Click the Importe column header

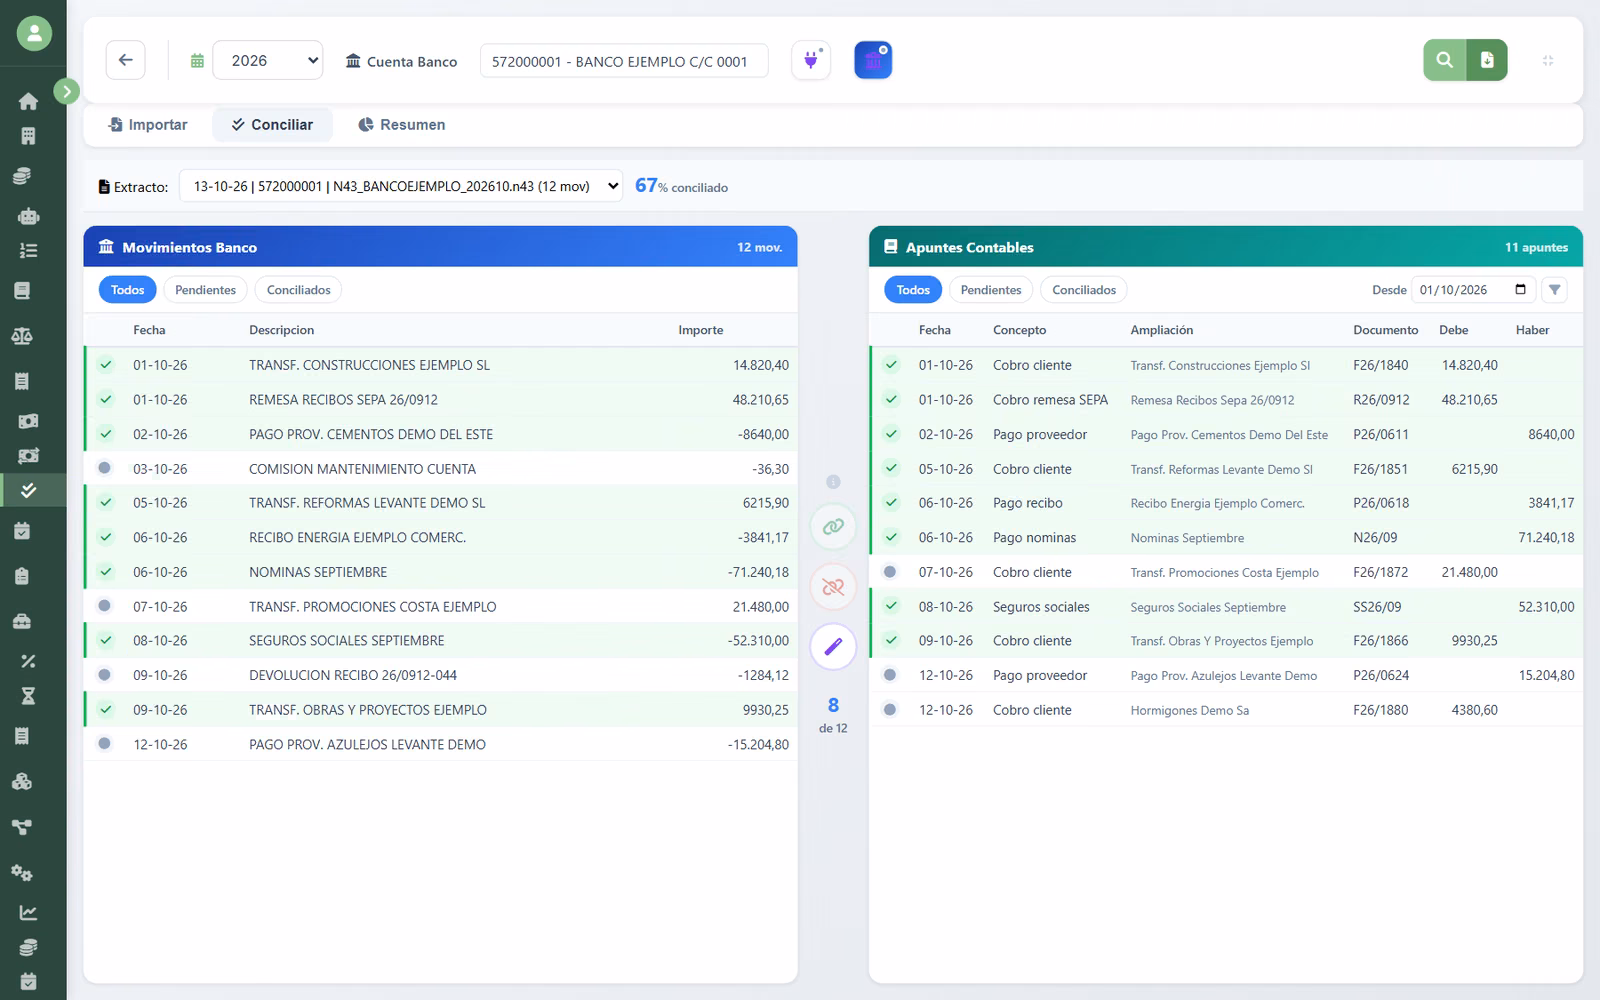pos(701,330)
